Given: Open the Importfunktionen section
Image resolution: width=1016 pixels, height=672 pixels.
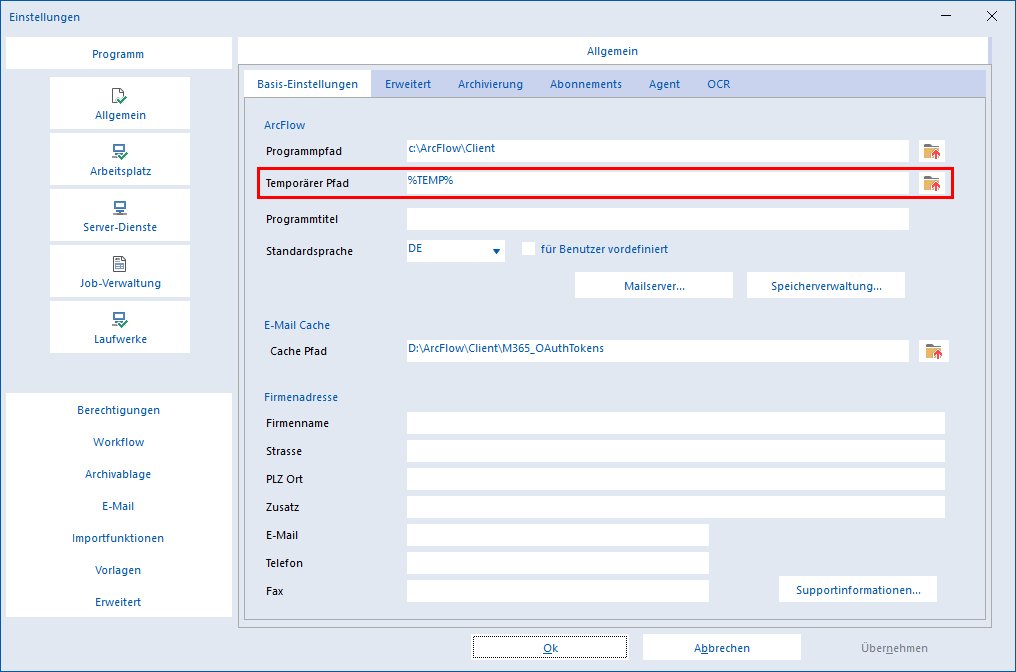Looking at the screenshot, I should tap(119, 538).
